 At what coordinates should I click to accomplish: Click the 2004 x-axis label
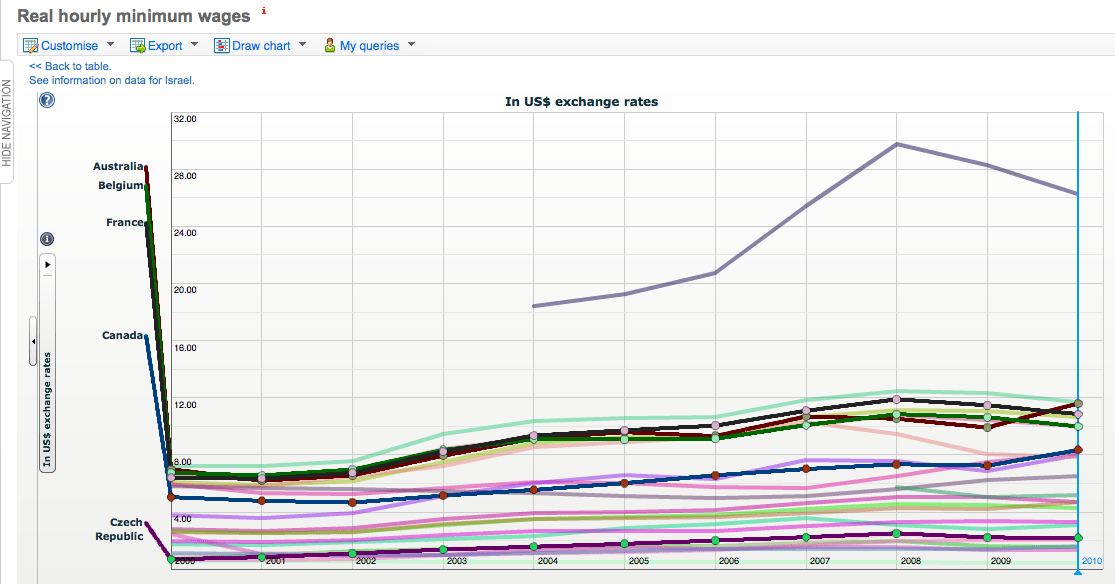point(548,561)
